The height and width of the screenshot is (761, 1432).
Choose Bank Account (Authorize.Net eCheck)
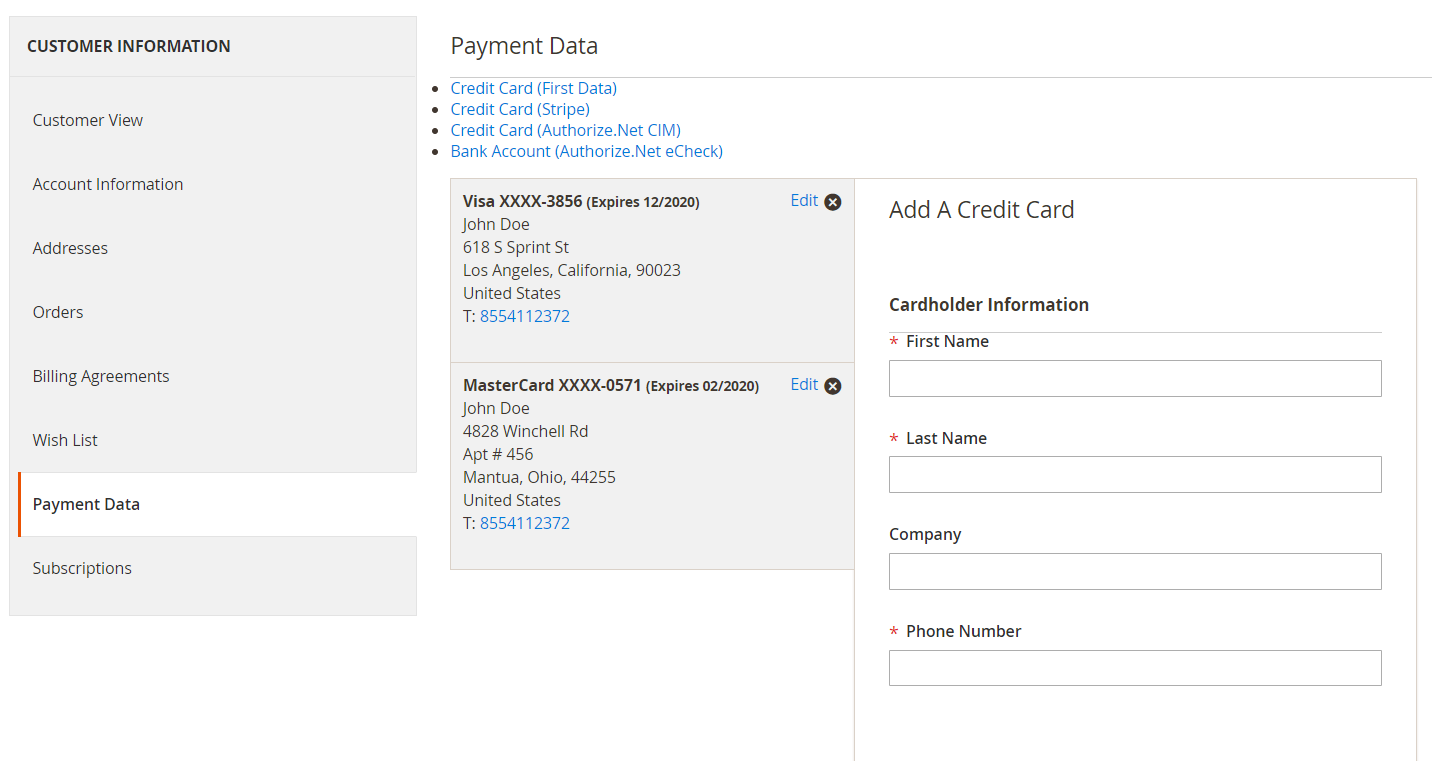coord(586,151)
